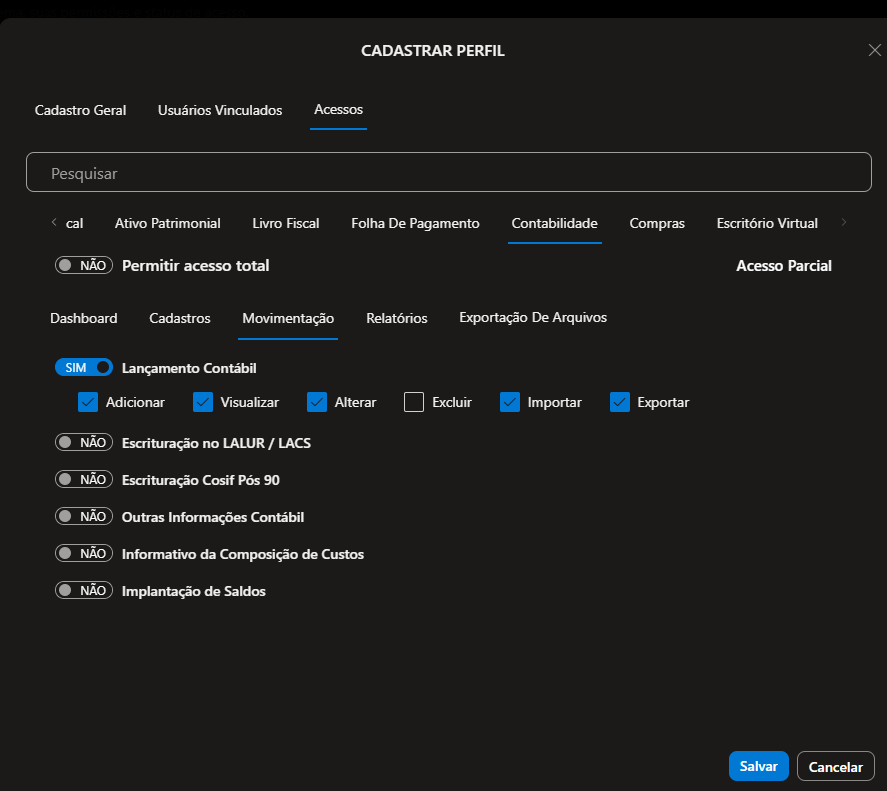The height and width of the screenshot is (791, 887).
Task: Select the Escritório Virtual module tab
Action: pyautogui.click(x=767, y=224)
